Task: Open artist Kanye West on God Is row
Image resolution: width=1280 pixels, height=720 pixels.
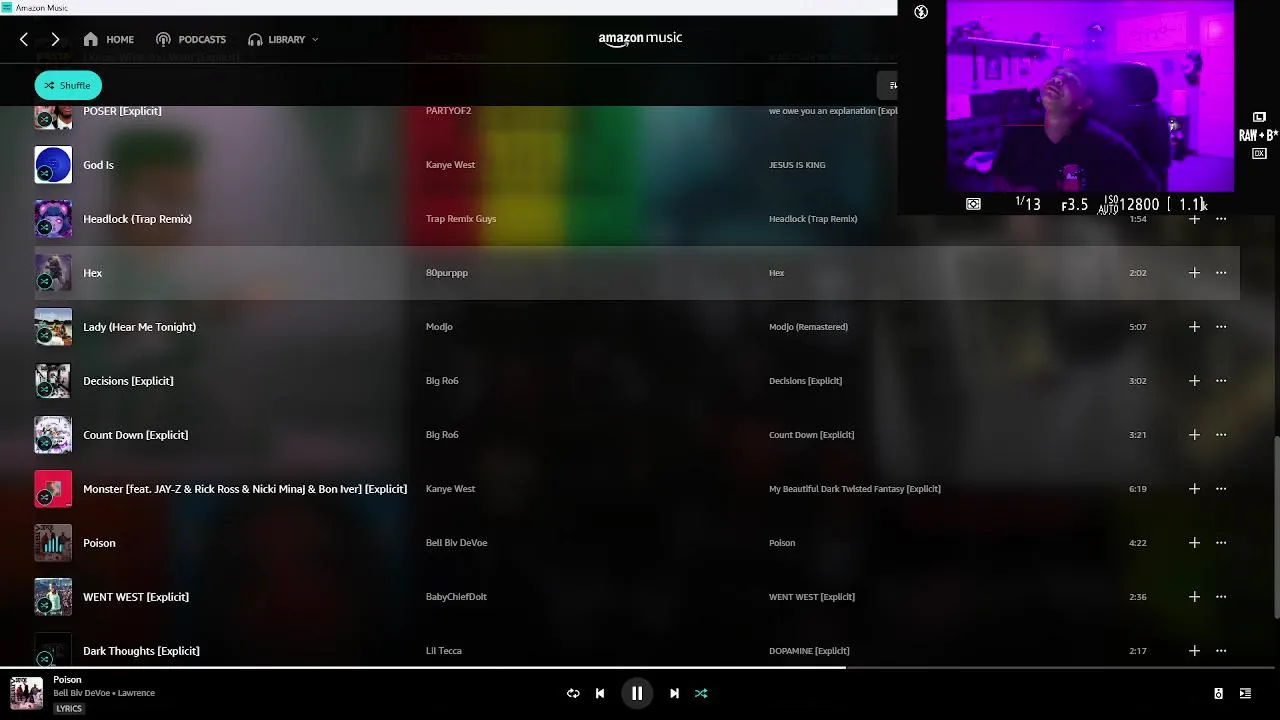Action: pyautogui.click(x=450, y=165)
